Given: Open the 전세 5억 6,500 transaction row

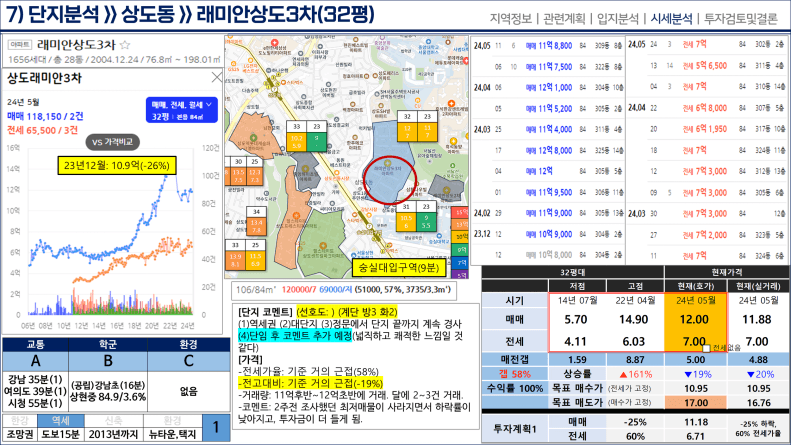Looking at the screenshot, I should pyautogui.click(x=707, y=66).
